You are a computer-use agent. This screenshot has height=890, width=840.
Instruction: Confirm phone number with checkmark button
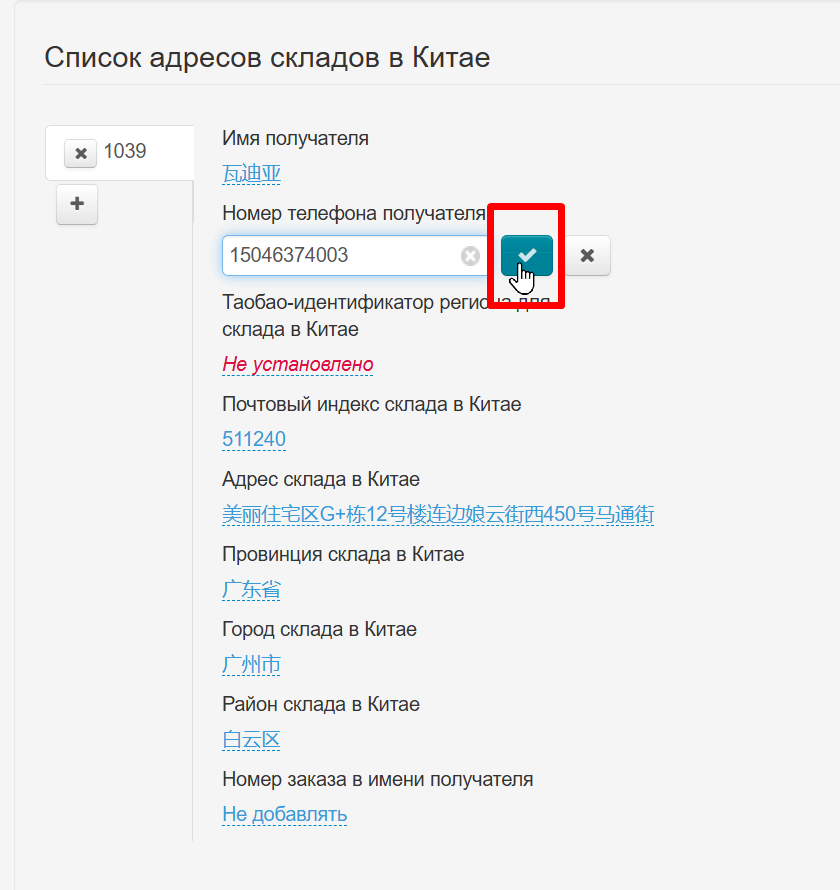[527, 255]
